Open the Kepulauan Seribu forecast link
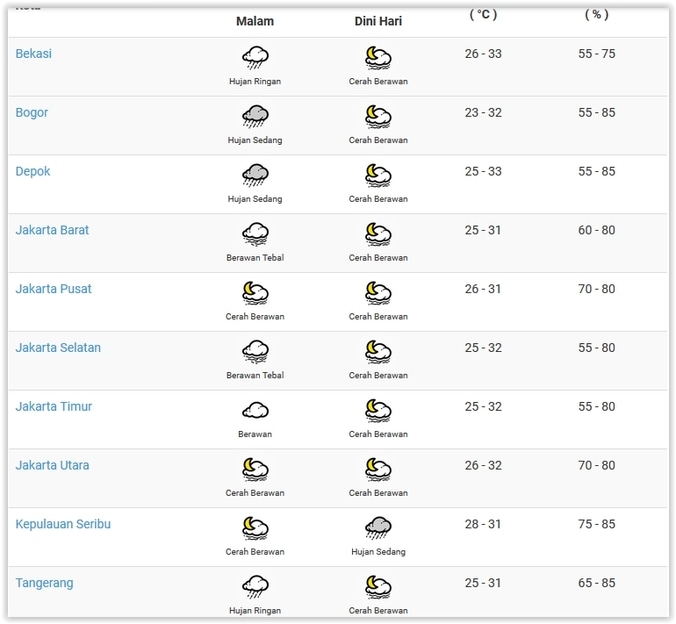Viewport: 676px width, 624px height. (x=63, y=524)
